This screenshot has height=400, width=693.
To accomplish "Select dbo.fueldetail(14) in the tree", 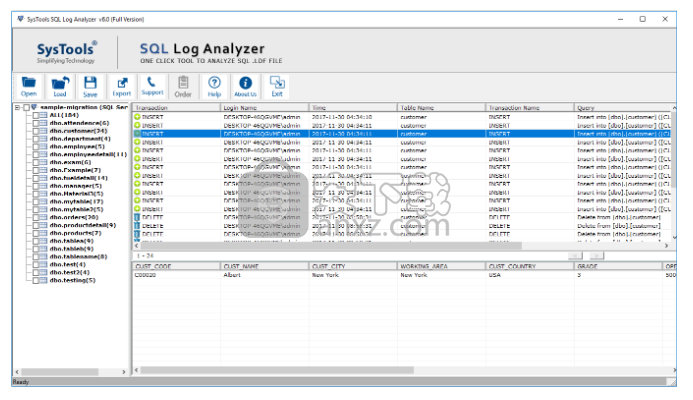I will (79, 178).
